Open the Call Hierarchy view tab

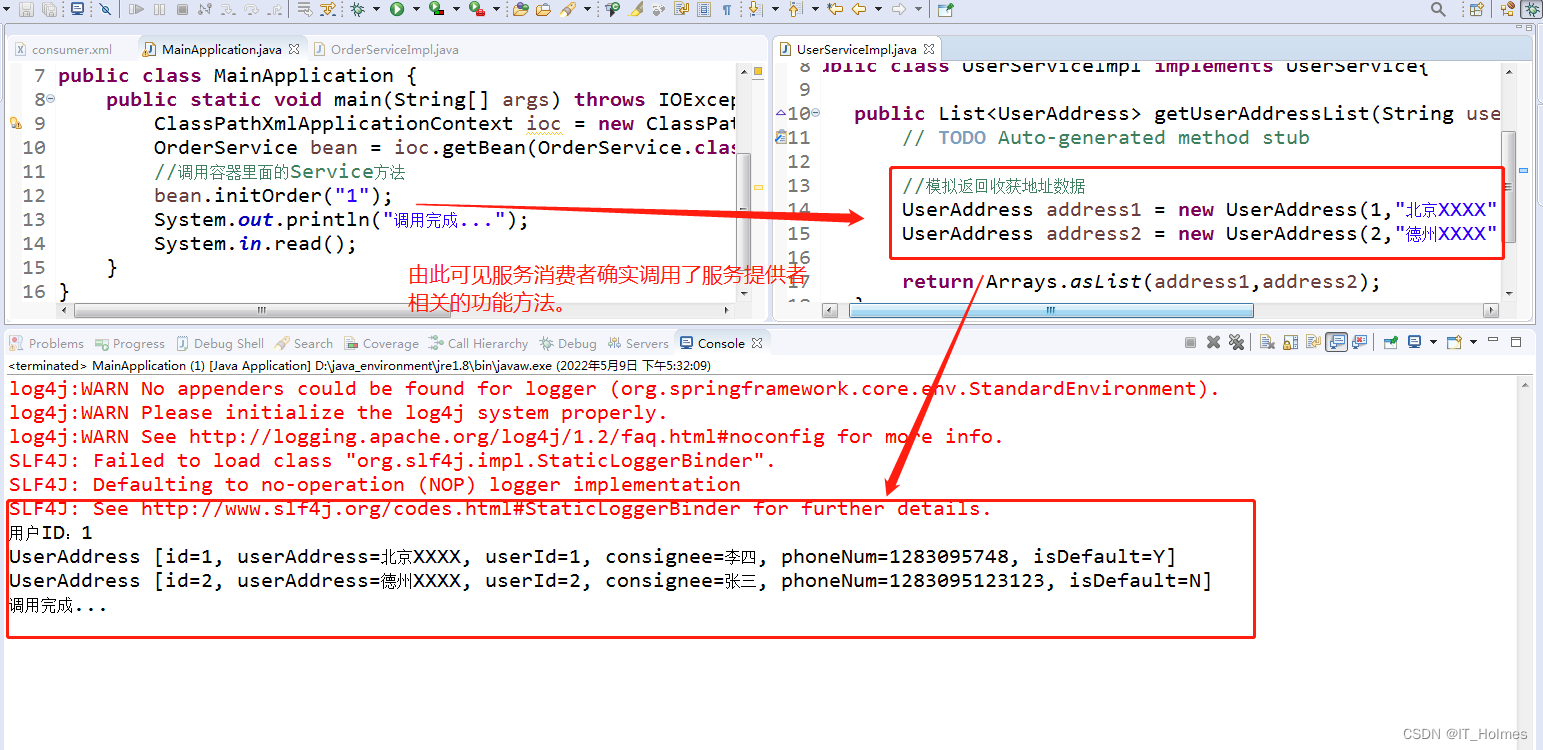click(x=479, y=343)
